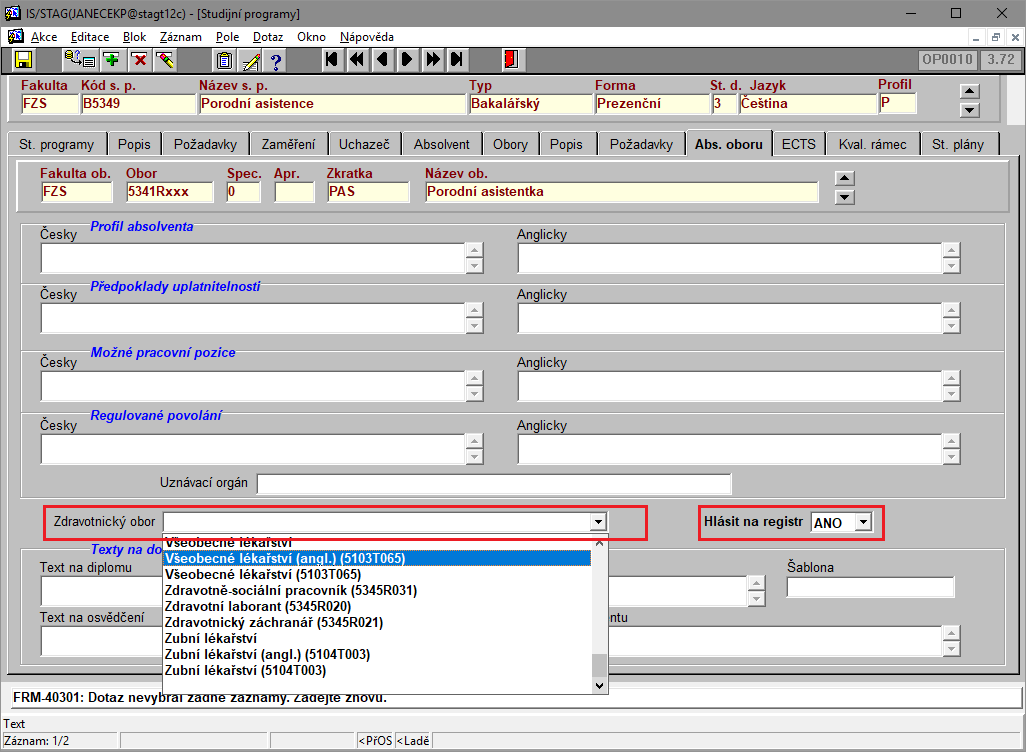
Task: Open the Pole menu
Action: coord(227,37)
